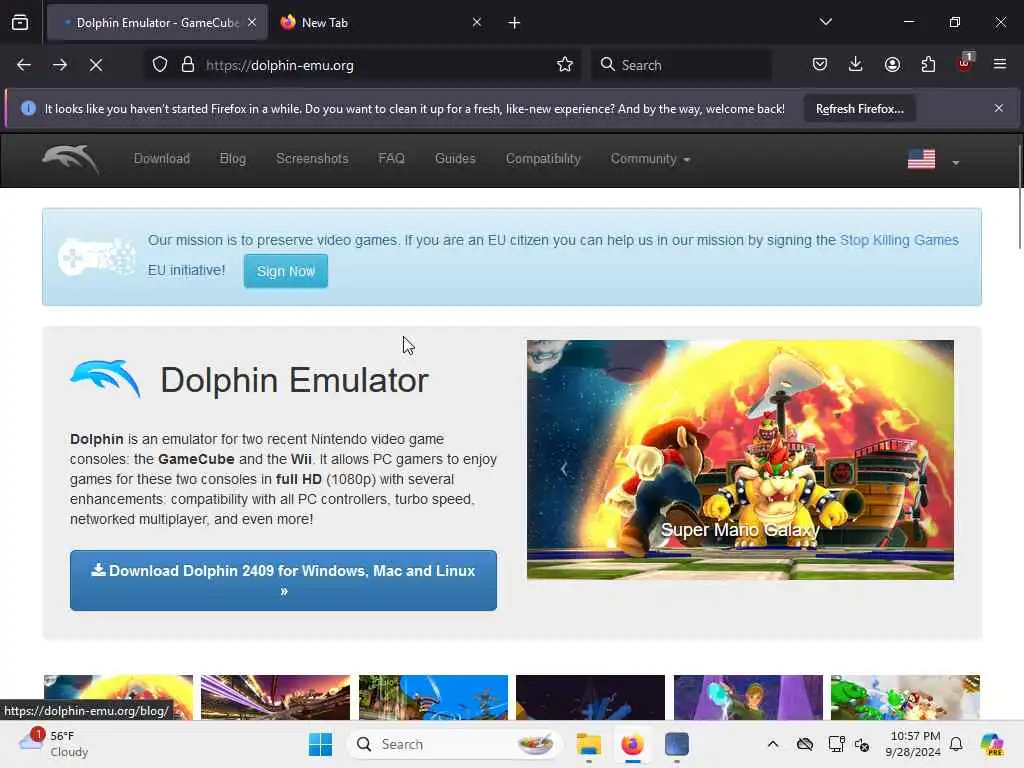The height and width of the screenshot is (768, 1024).
Task: Open the Firefox View icon
Action: tap(20, 23)
